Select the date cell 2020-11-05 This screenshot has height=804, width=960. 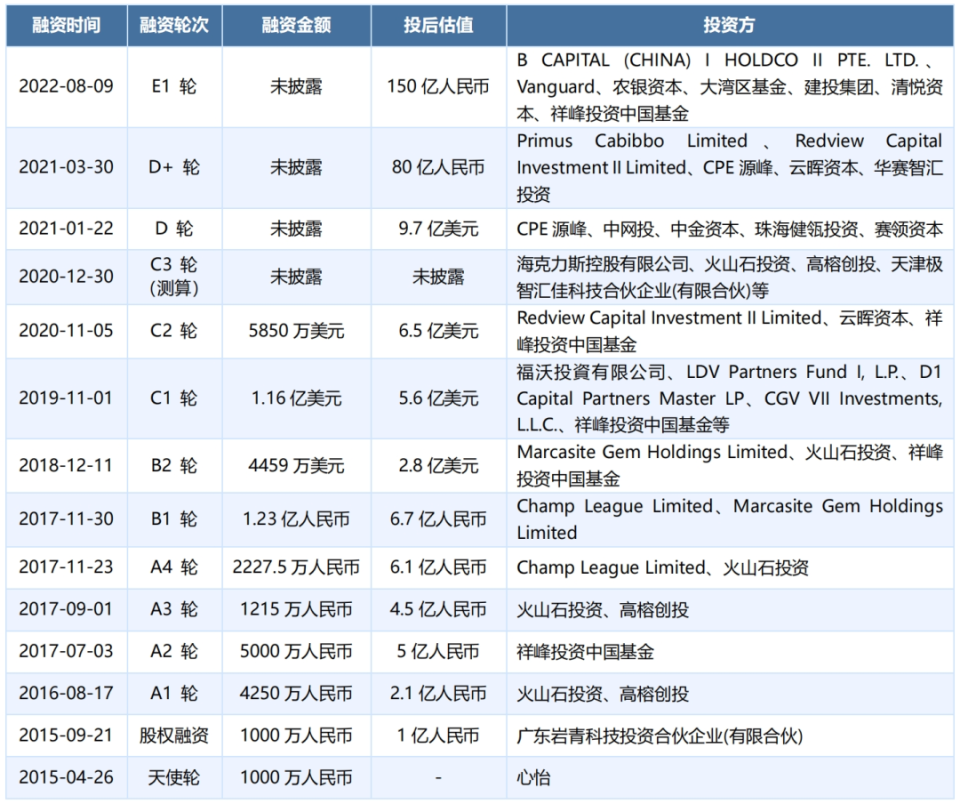pos(67,331)
